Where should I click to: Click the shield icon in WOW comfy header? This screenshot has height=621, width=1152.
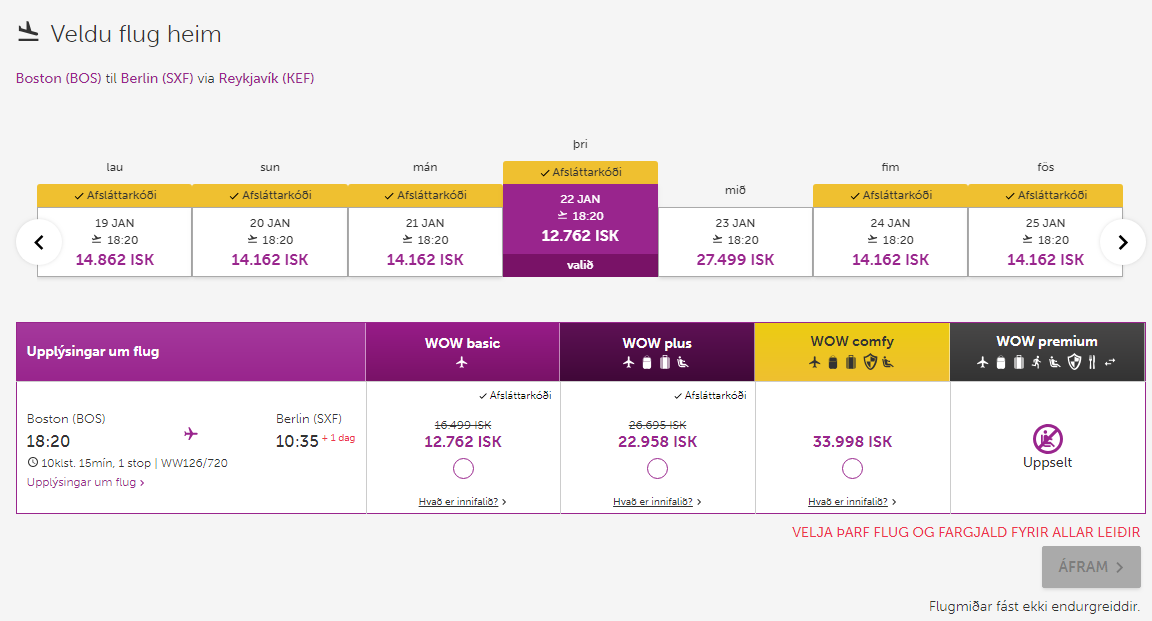tap(870, 362)
